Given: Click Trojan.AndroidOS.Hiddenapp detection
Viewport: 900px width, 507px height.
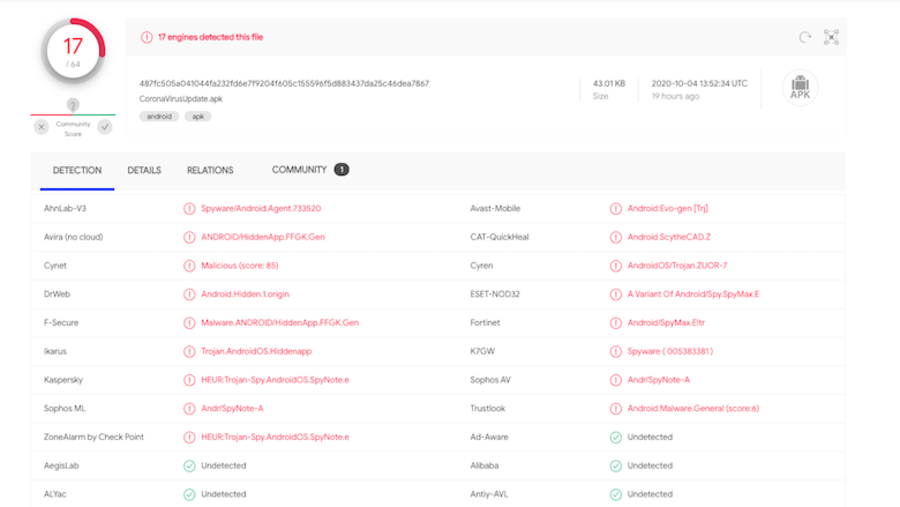Looking at the screenshot, I should [x=256, y=351].
